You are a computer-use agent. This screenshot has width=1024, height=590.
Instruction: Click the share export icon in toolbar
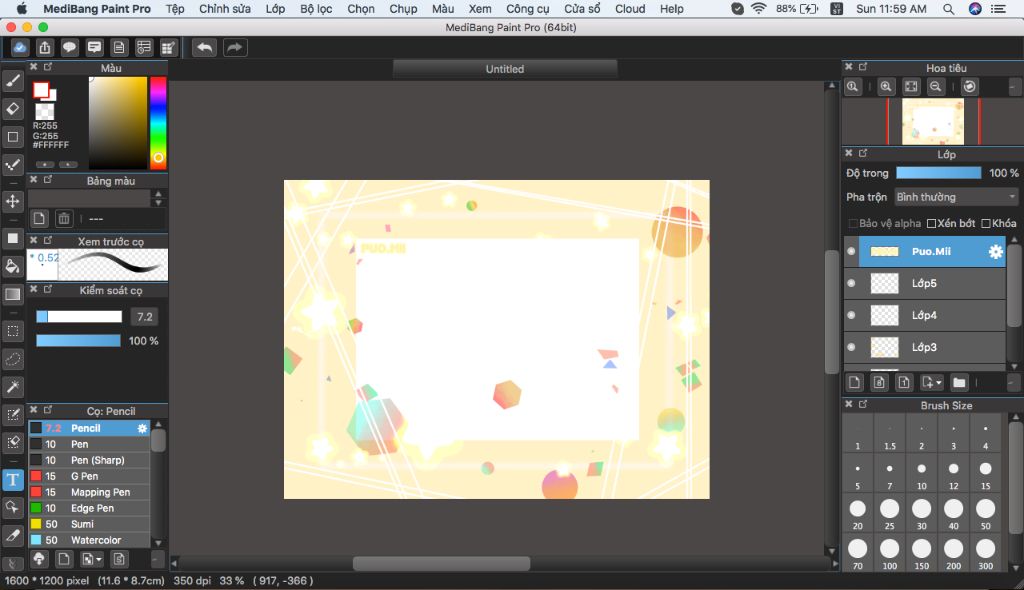(x=44, y=47)
